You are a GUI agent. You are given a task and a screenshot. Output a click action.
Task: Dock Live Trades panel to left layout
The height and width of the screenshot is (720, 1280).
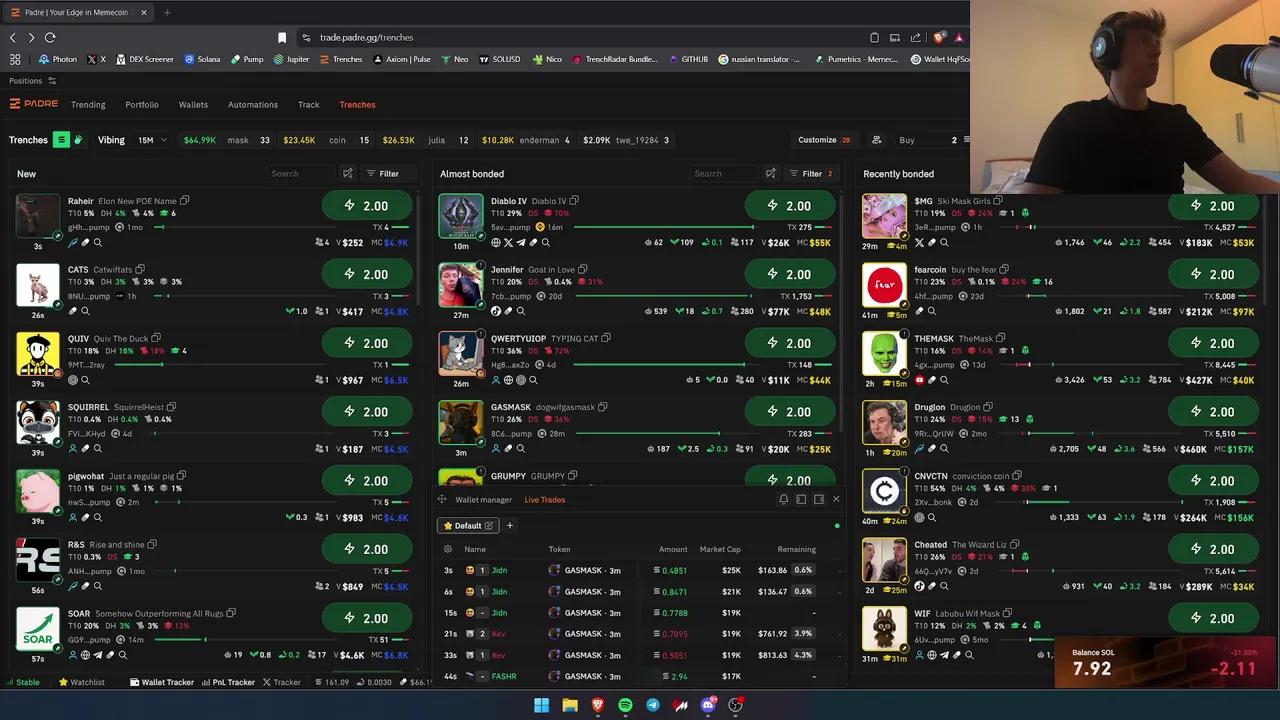pyautogui.click(x=801, y=500)
